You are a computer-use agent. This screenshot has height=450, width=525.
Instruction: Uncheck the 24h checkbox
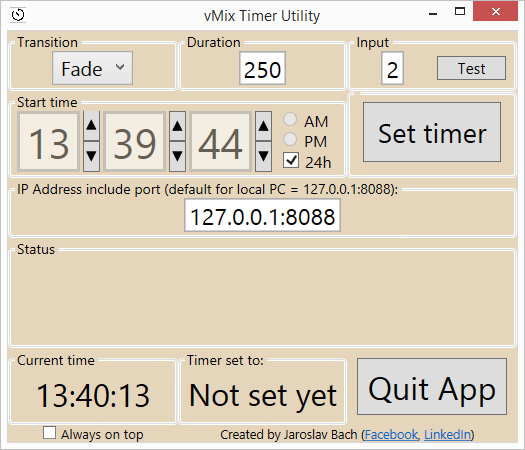click(x=291, y=160)
